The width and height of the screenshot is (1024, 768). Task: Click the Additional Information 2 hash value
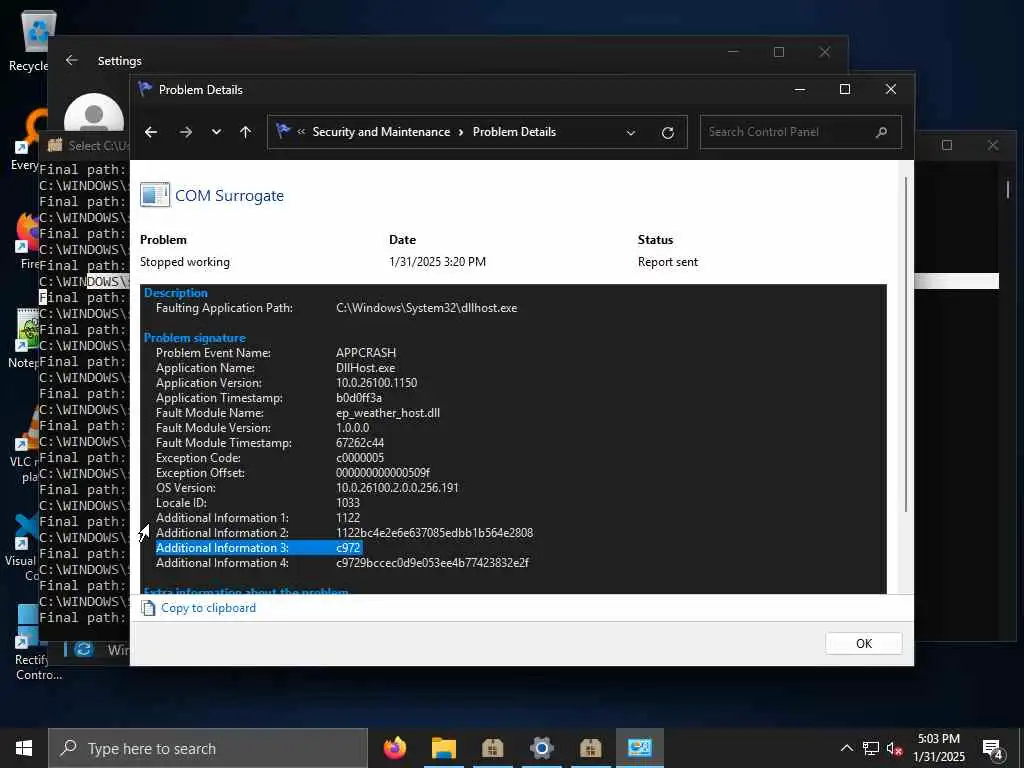click(434, 533)
